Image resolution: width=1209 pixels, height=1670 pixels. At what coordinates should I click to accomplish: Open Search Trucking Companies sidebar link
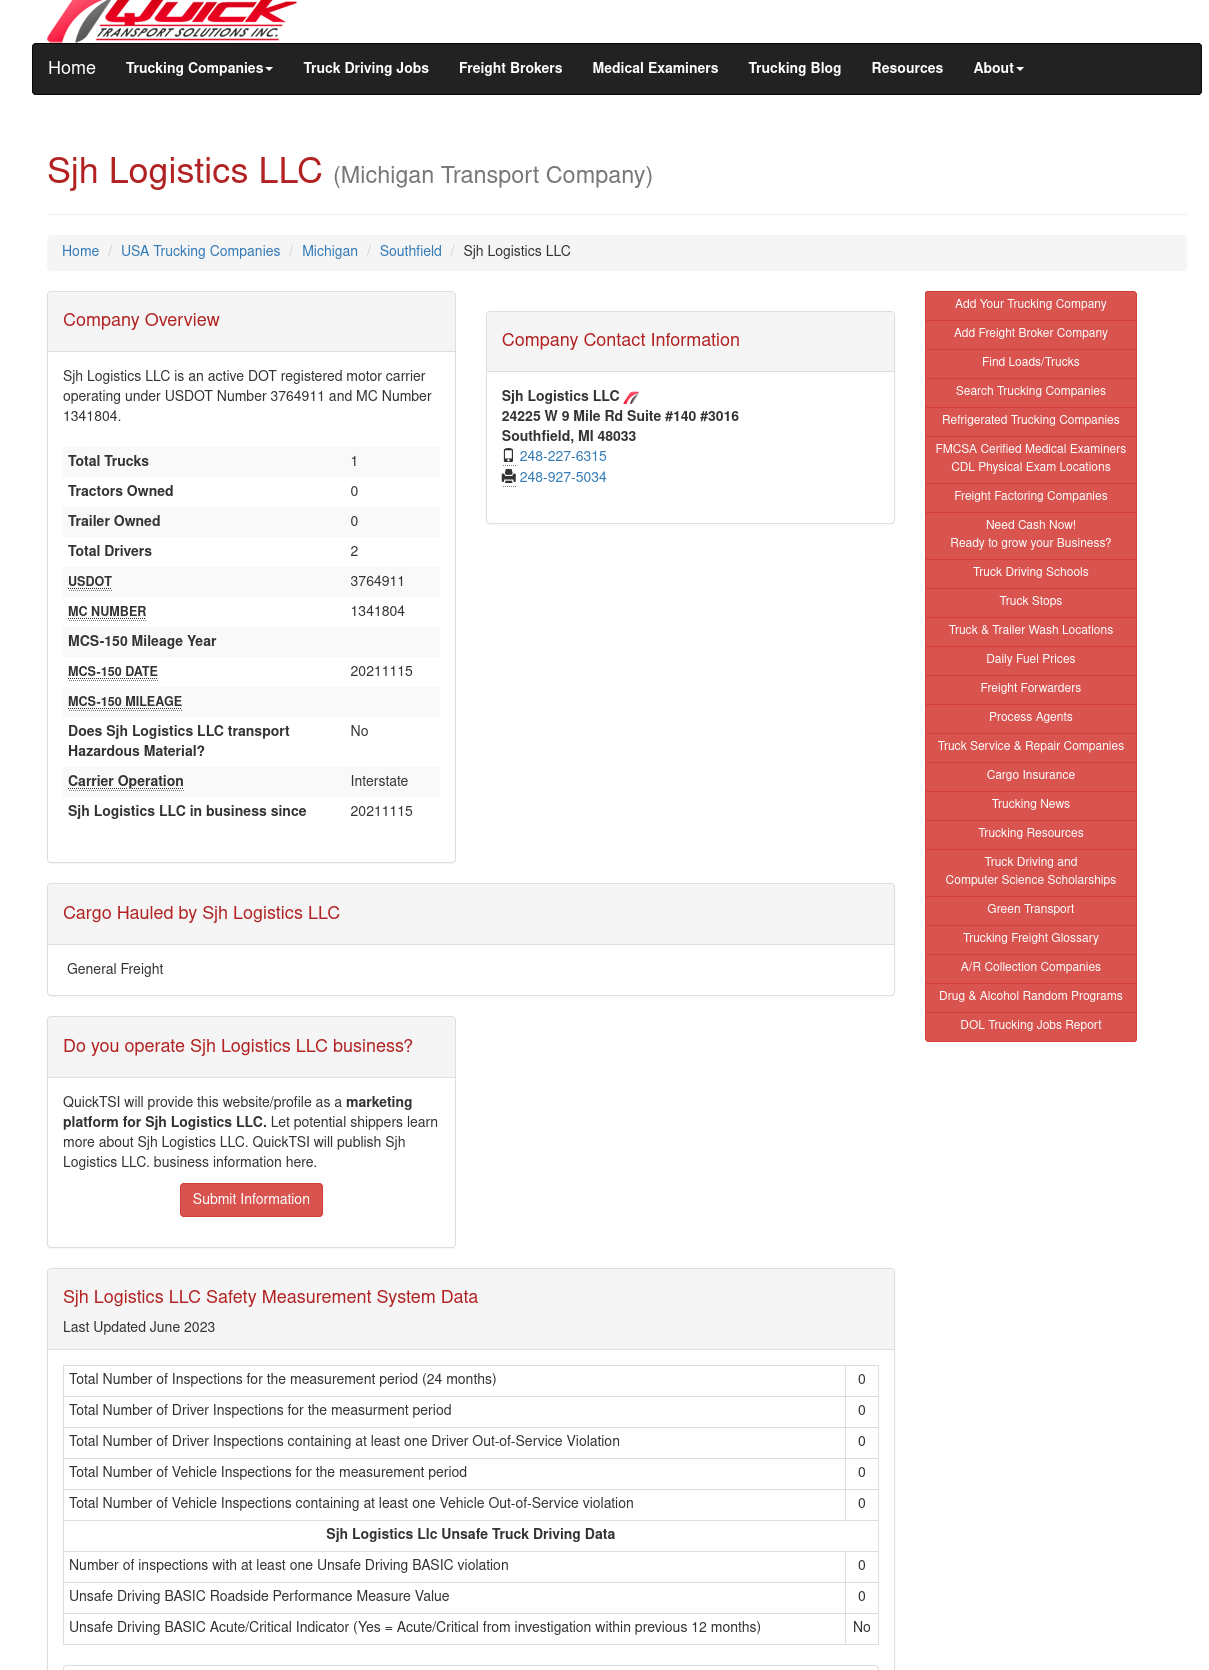[x=1030, y=392]
